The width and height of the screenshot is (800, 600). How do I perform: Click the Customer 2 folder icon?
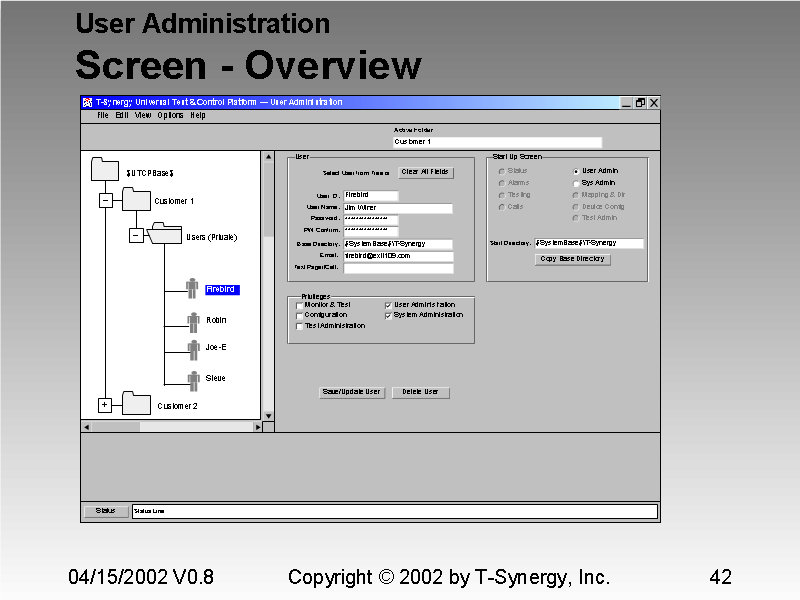tap(136, 404)
